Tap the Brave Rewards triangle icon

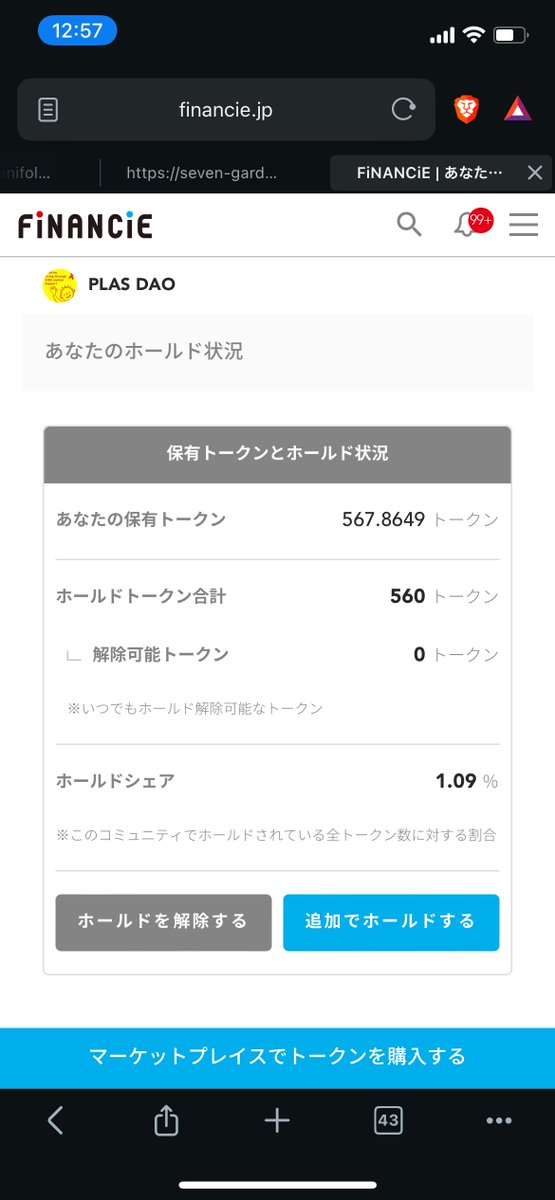517,109
